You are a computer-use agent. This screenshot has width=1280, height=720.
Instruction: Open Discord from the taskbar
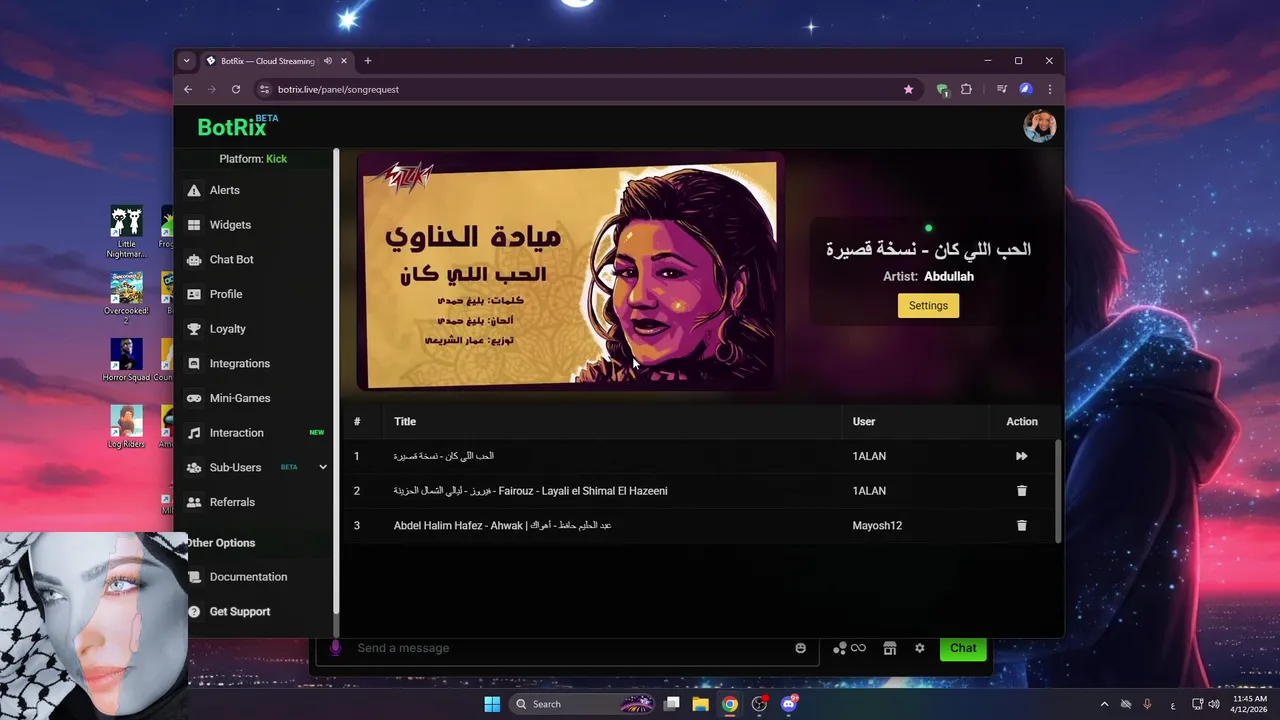tap(789, 704)
